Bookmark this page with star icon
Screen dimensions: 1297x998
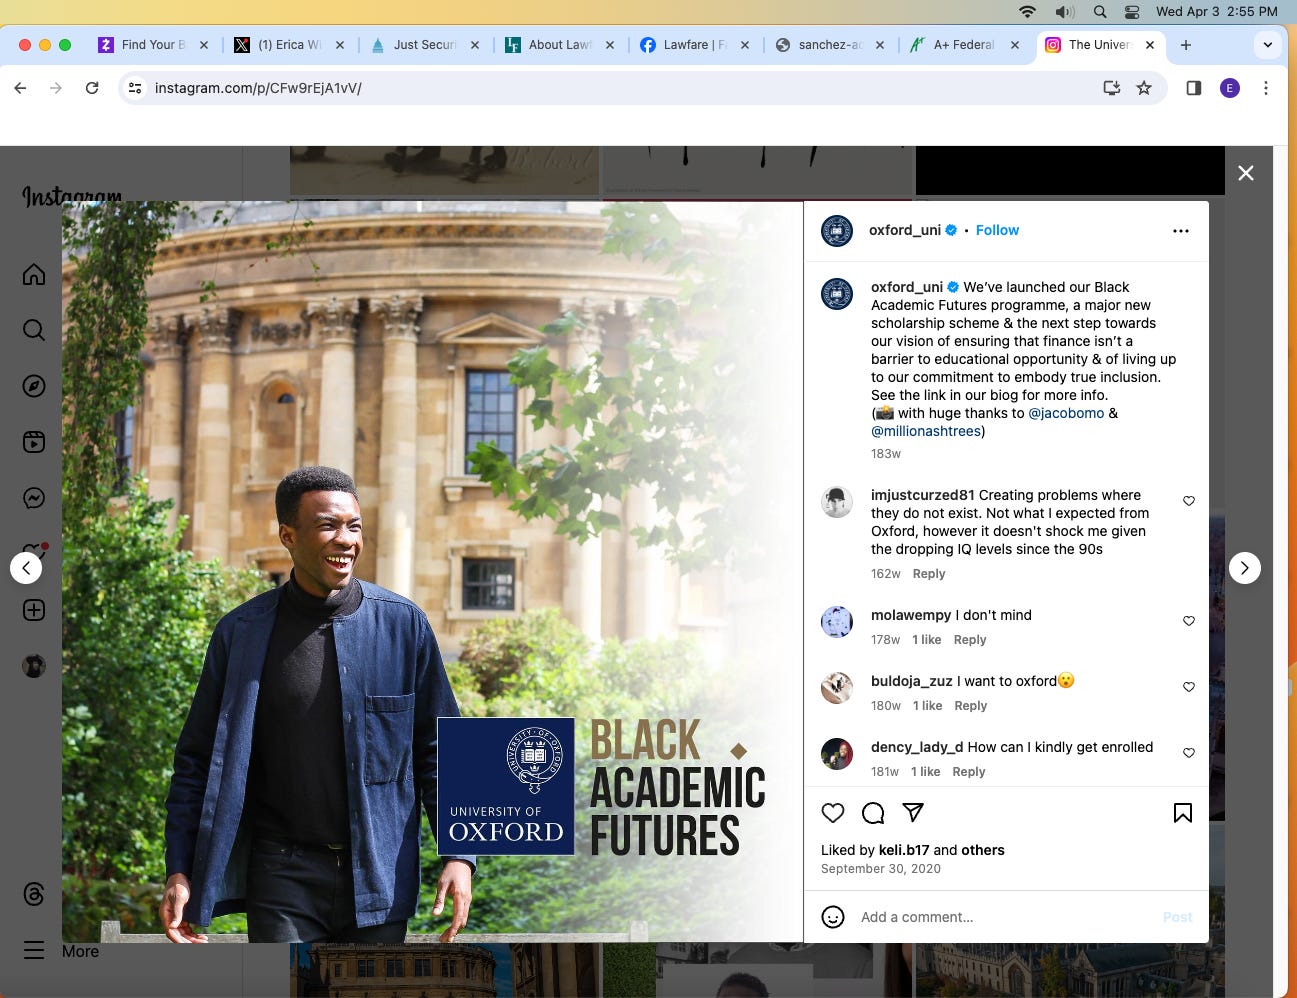point(1144,88)
